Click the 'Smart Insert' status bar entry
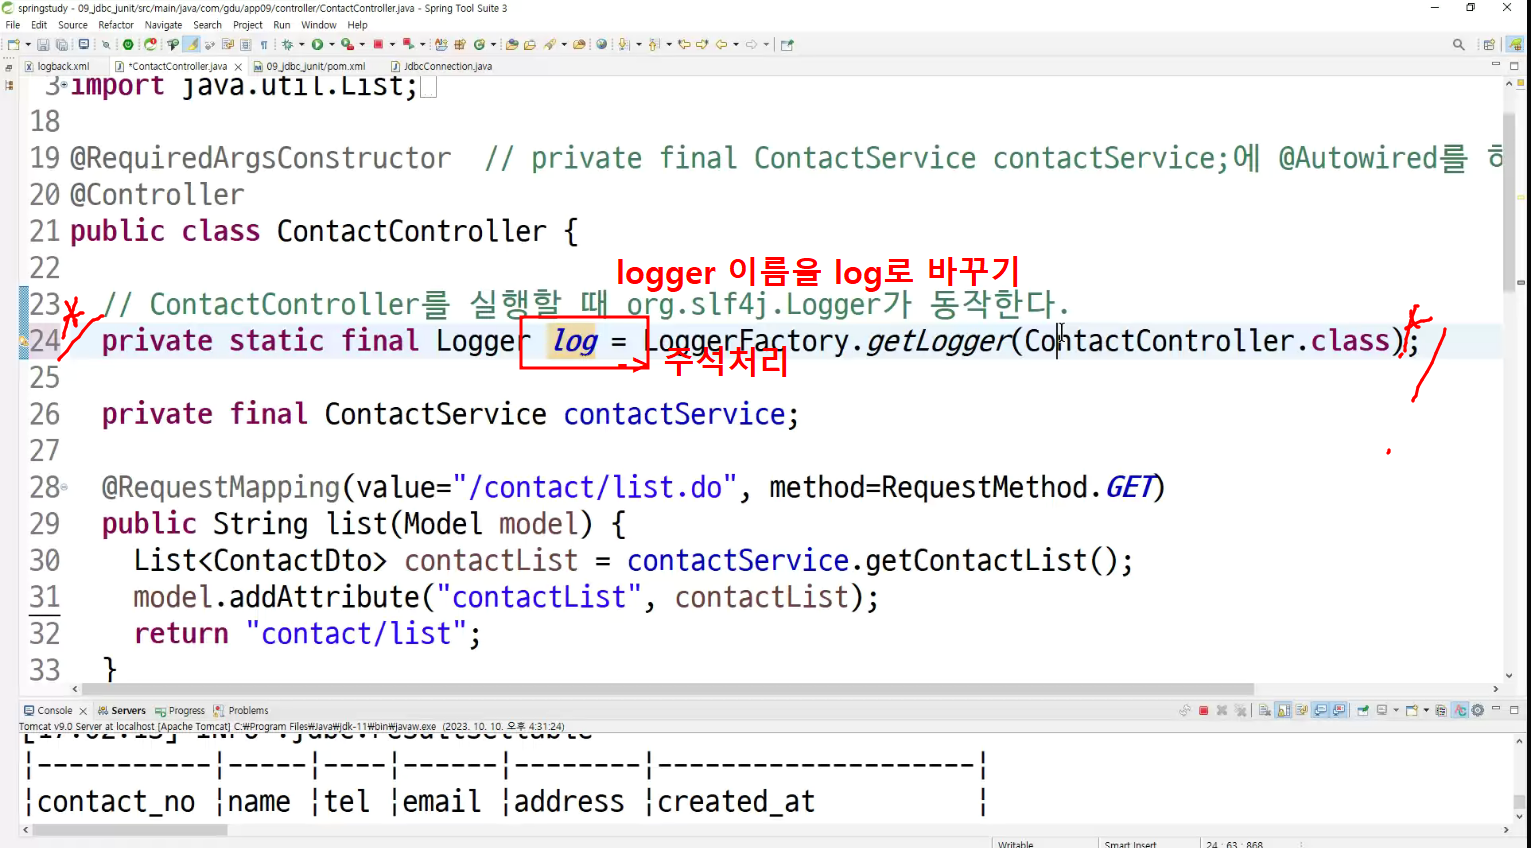Screen dimensions: 1531x848 [x=1130, y=843]
